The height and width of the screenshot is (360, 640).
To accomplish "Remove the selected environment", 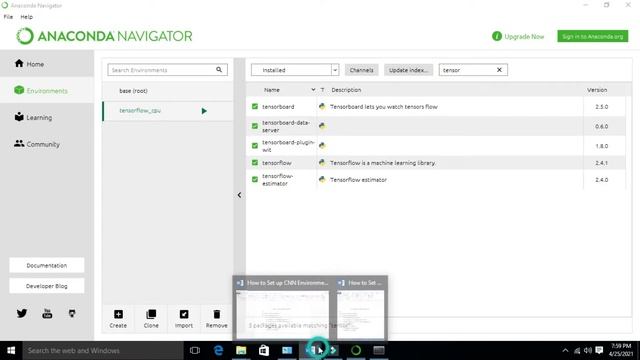I will pyautogui.click(x=216, y=319).
